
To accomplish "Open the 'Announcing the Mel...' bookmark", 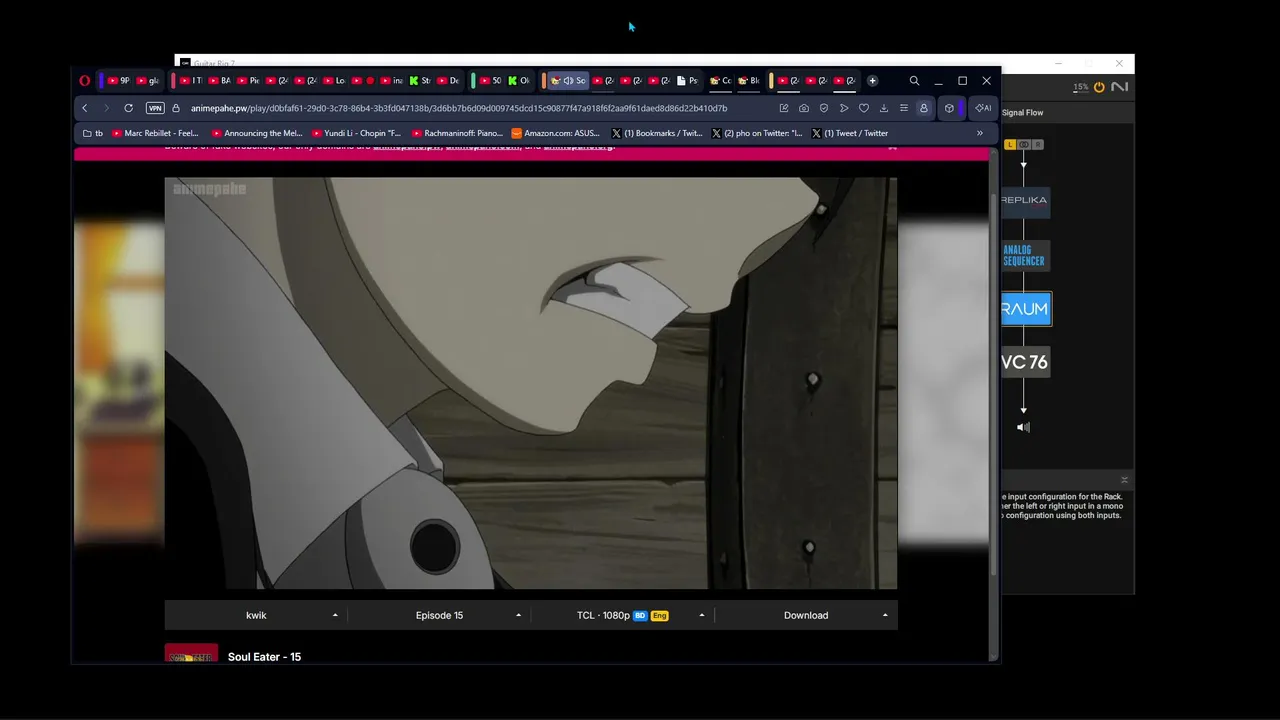I will [257, 133].
